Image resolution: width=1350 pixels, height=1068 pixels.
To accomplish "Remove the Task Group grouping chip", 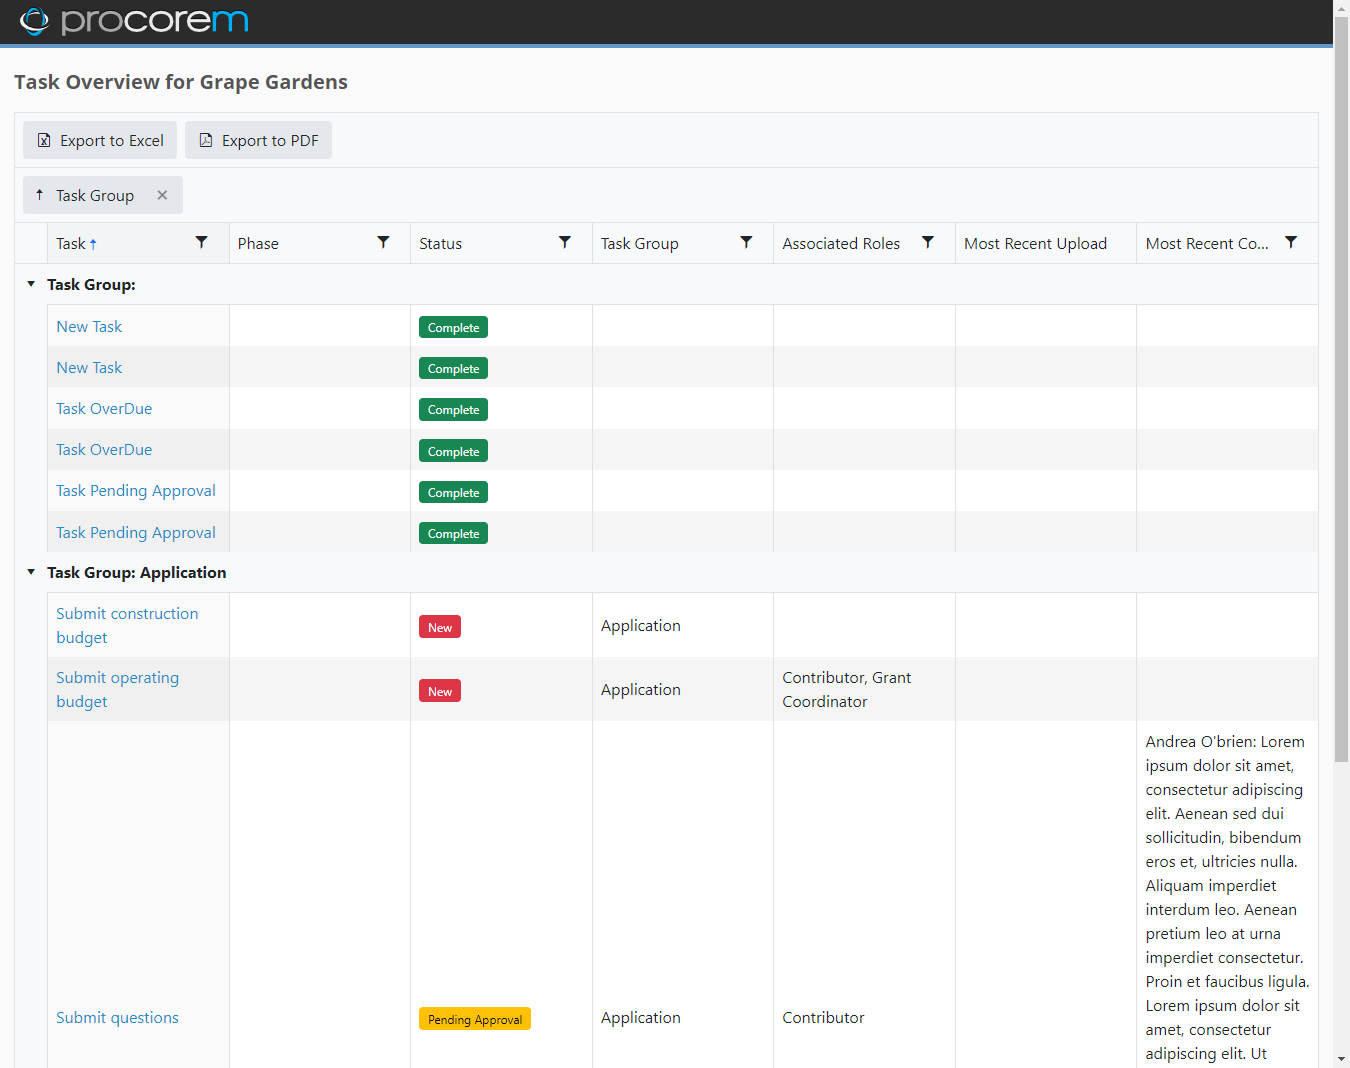I will (162, 195).
